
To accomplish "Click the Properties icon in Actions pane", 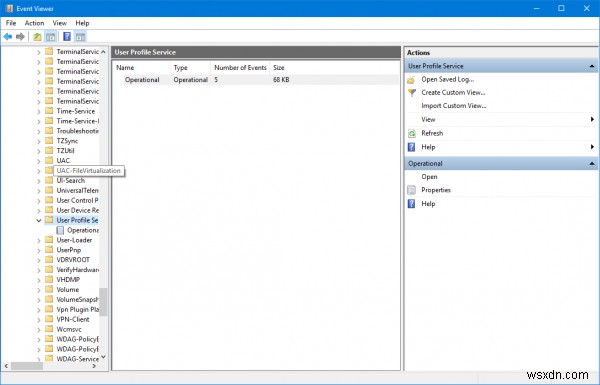I will point(411,190).
